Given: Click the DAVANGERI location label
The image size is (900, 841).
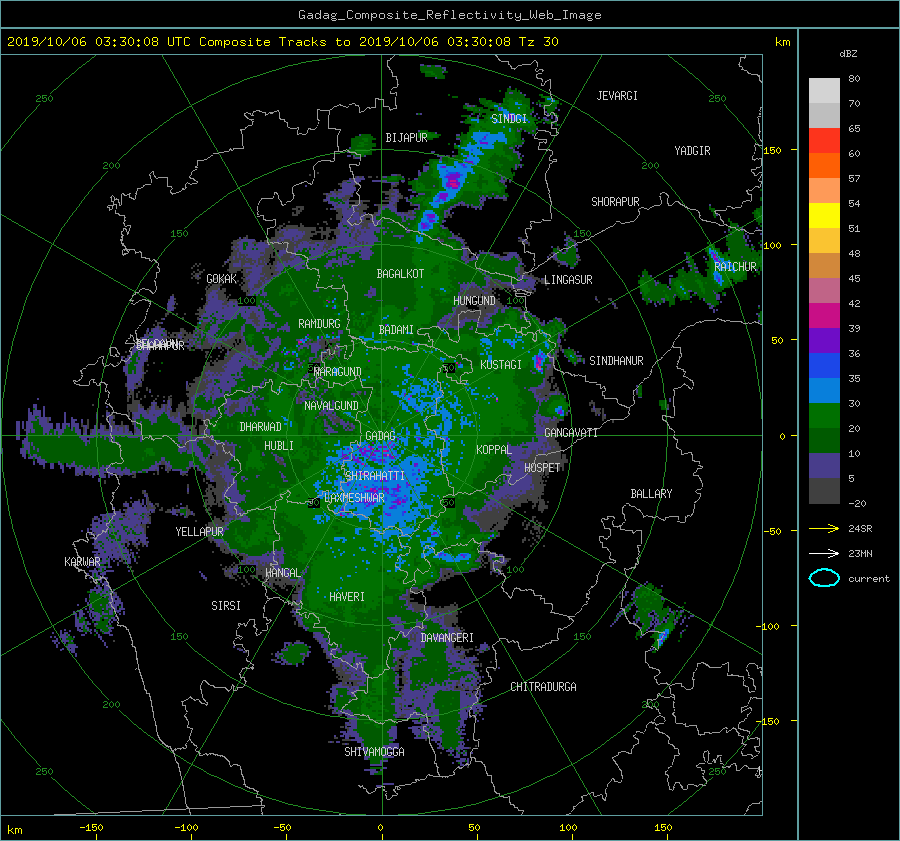Looking at the screenshot, I should [447, 638].
